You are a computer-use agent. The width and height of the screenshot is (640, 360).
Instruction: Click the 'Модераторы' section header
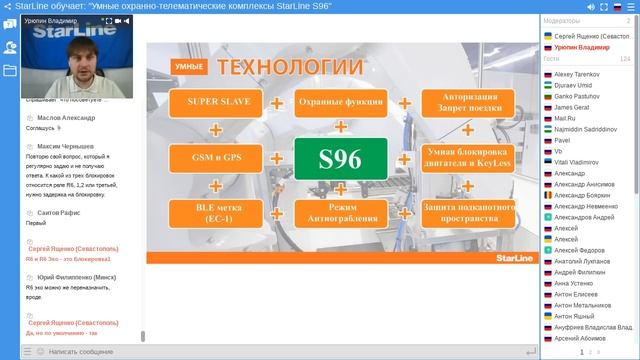pos(562,20)
